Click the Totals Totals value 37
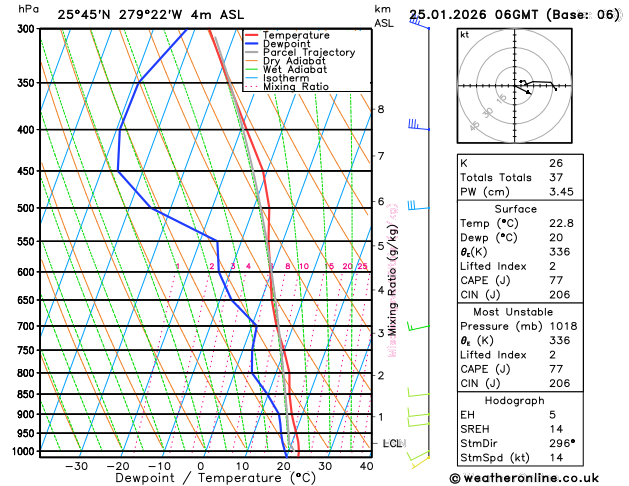The height and width of the screenshot is (486, 629). (x=556, y=177)
